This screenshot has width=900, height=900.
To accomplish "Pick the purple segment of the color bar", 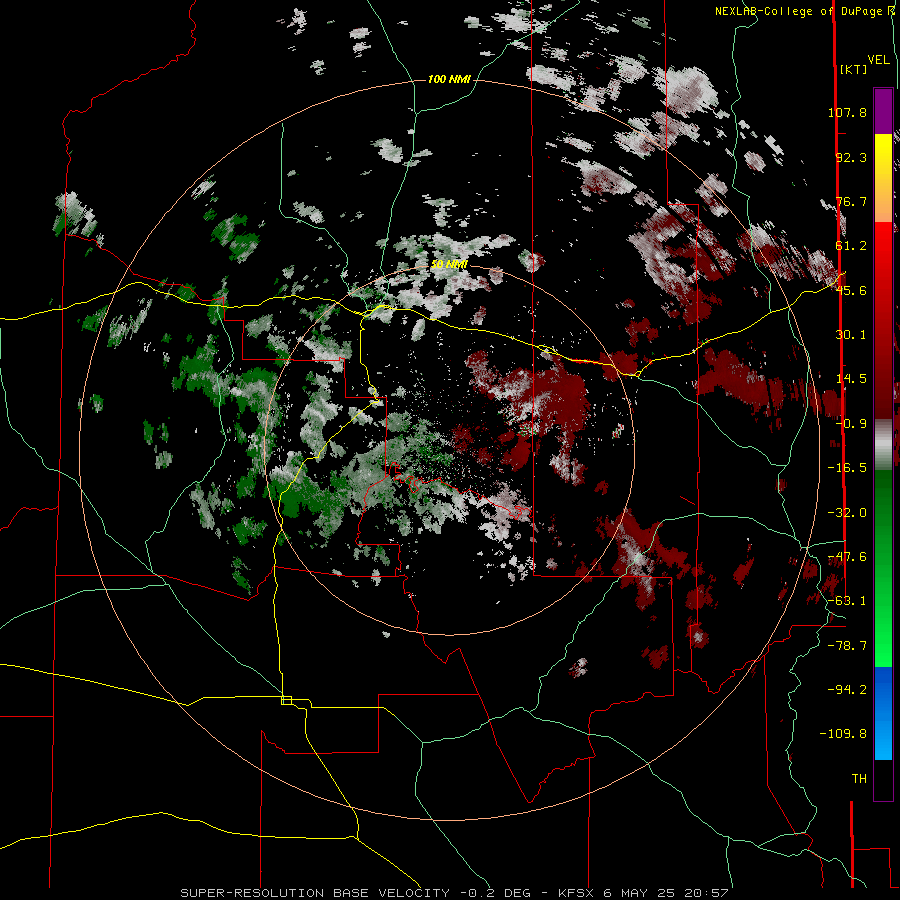I will [883, 111].
